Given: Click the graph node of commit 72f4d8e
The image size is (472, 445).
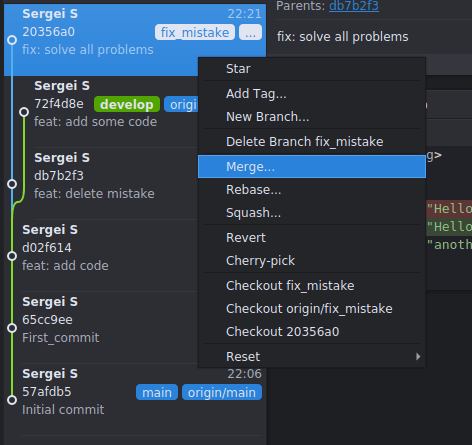Looking at the screenshot, I should pos(24,112).
